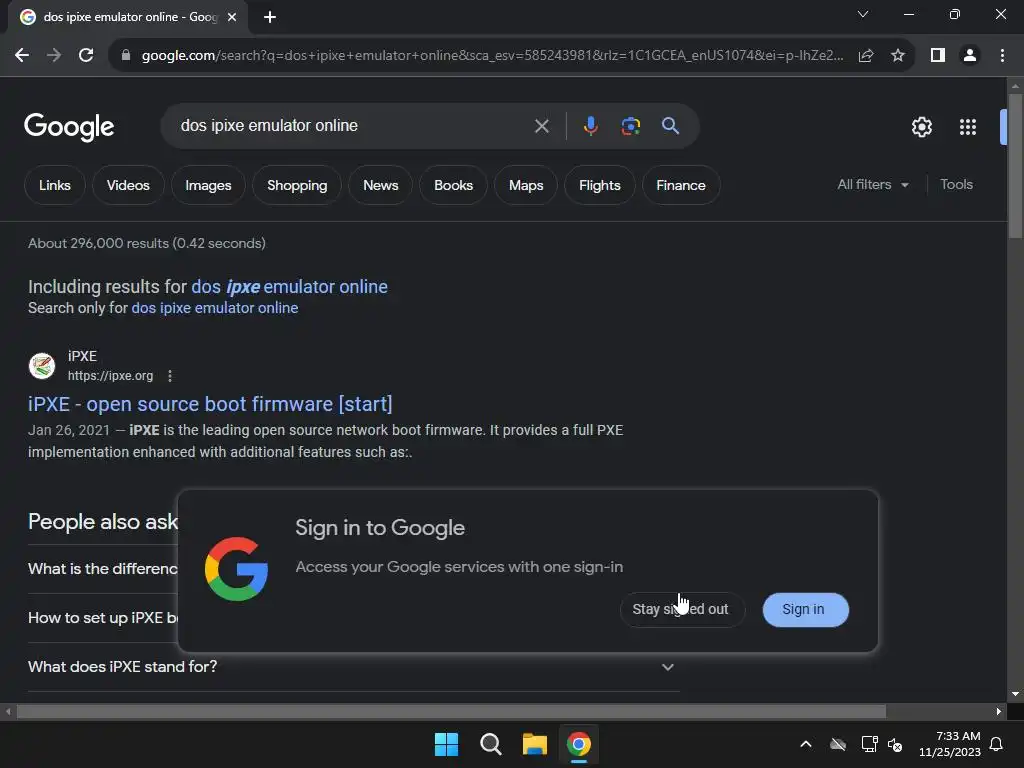Click the search query input field

coord(353,126)
